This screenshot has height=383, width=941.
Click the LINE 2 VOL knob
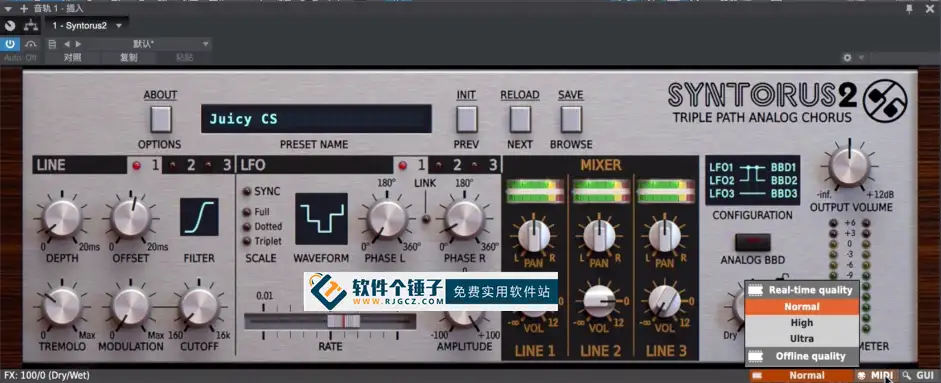(599, 301)
